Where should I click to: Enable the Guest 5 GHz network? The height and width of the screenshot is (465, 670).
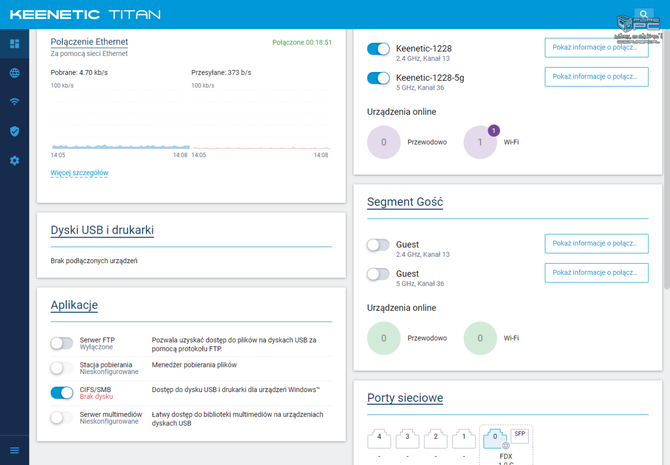tap(378, 274)
